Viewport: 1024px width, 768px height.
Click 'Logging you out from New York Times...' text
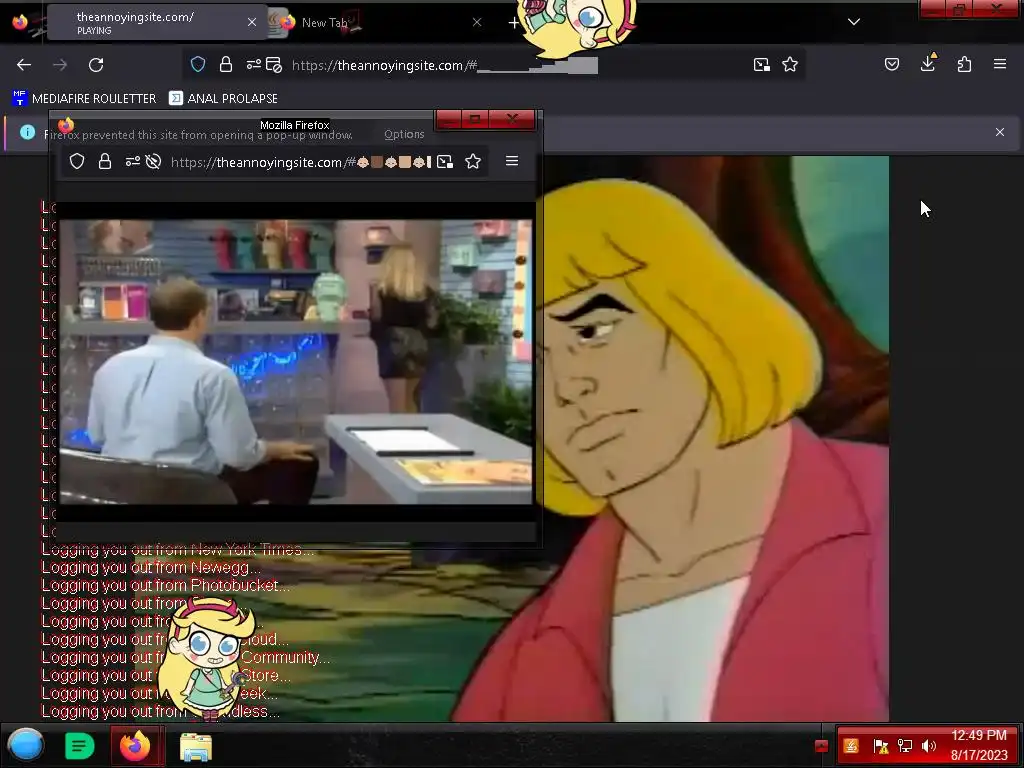coord(178,550)
